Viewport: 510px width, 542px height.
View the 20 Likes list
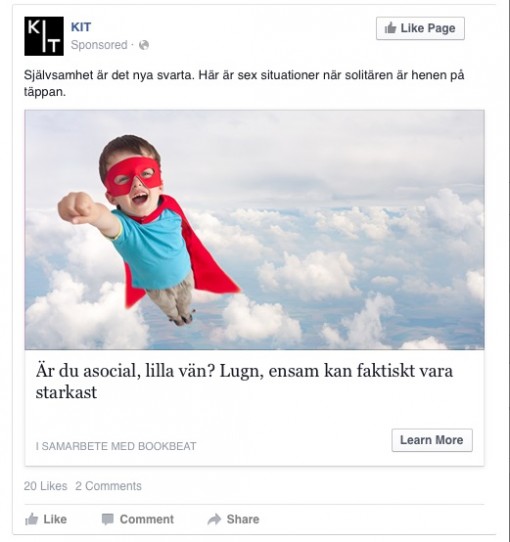pyautogui.click(x=45, y=486)
